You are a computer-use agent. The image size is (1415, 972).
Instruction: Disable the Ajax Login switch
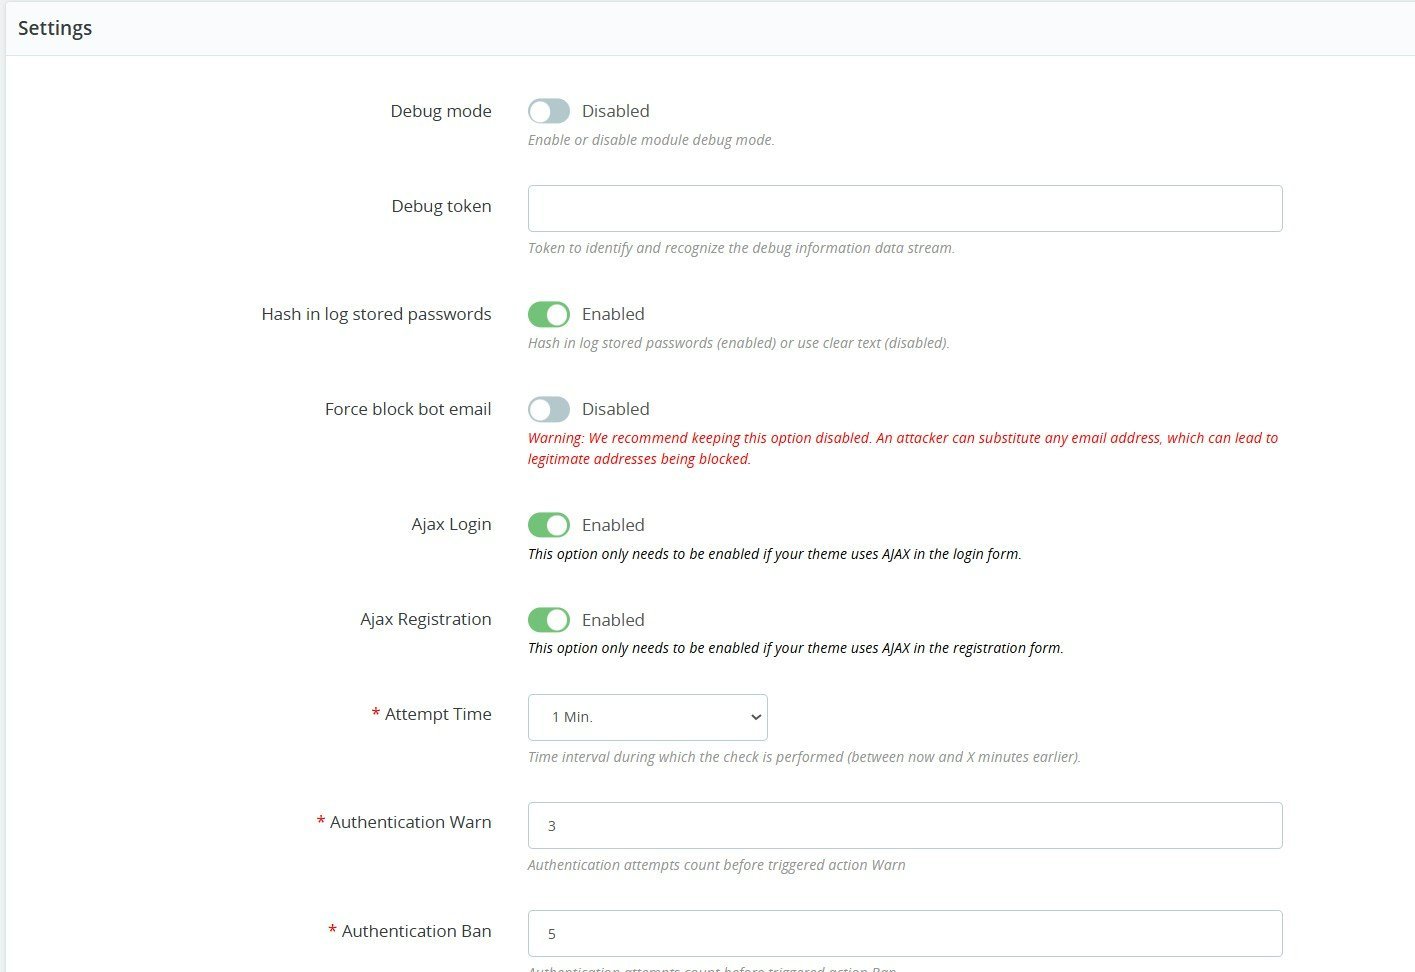pos(549,525)
